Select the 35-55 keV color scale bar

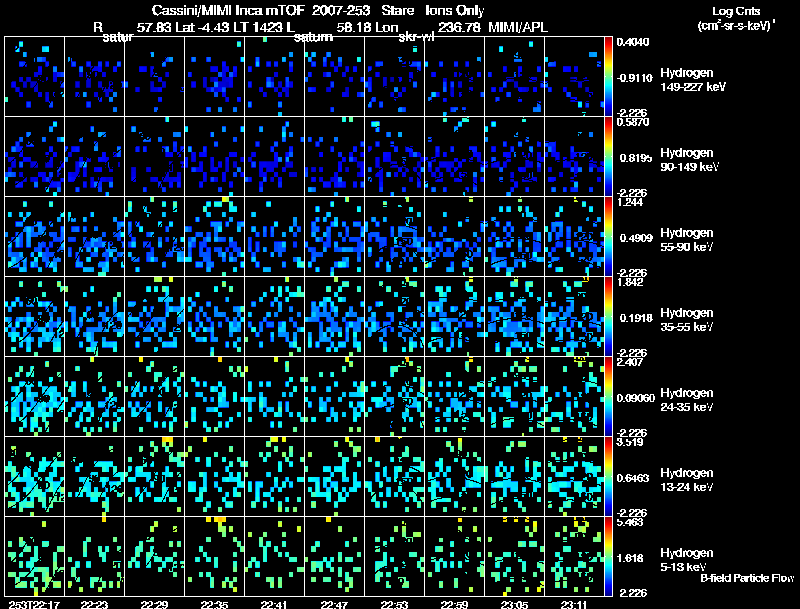click(x=608, y=317)
